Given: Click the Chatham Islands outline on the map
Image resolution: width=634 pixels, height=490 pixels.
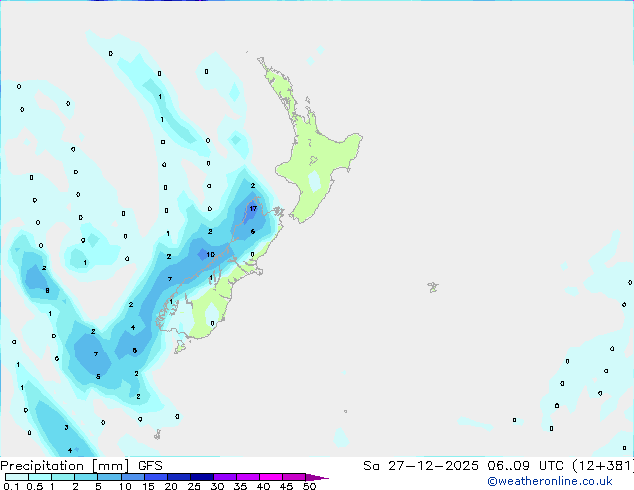Looking at the screenshot, I should coord(433,287).
